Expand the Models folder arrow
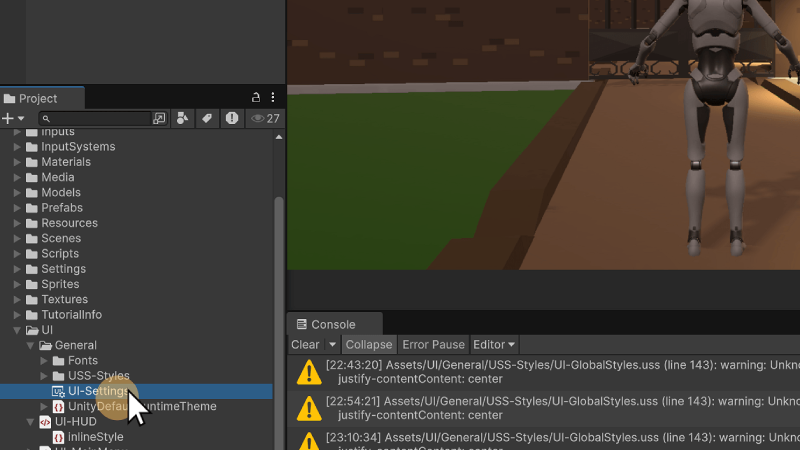Viewport: 800px width, 450px height. pyautogui.click(x=17, y=192)
